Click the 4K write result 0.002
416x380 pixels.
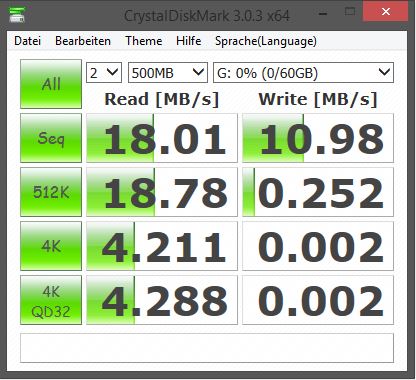[x=318, y=246]
